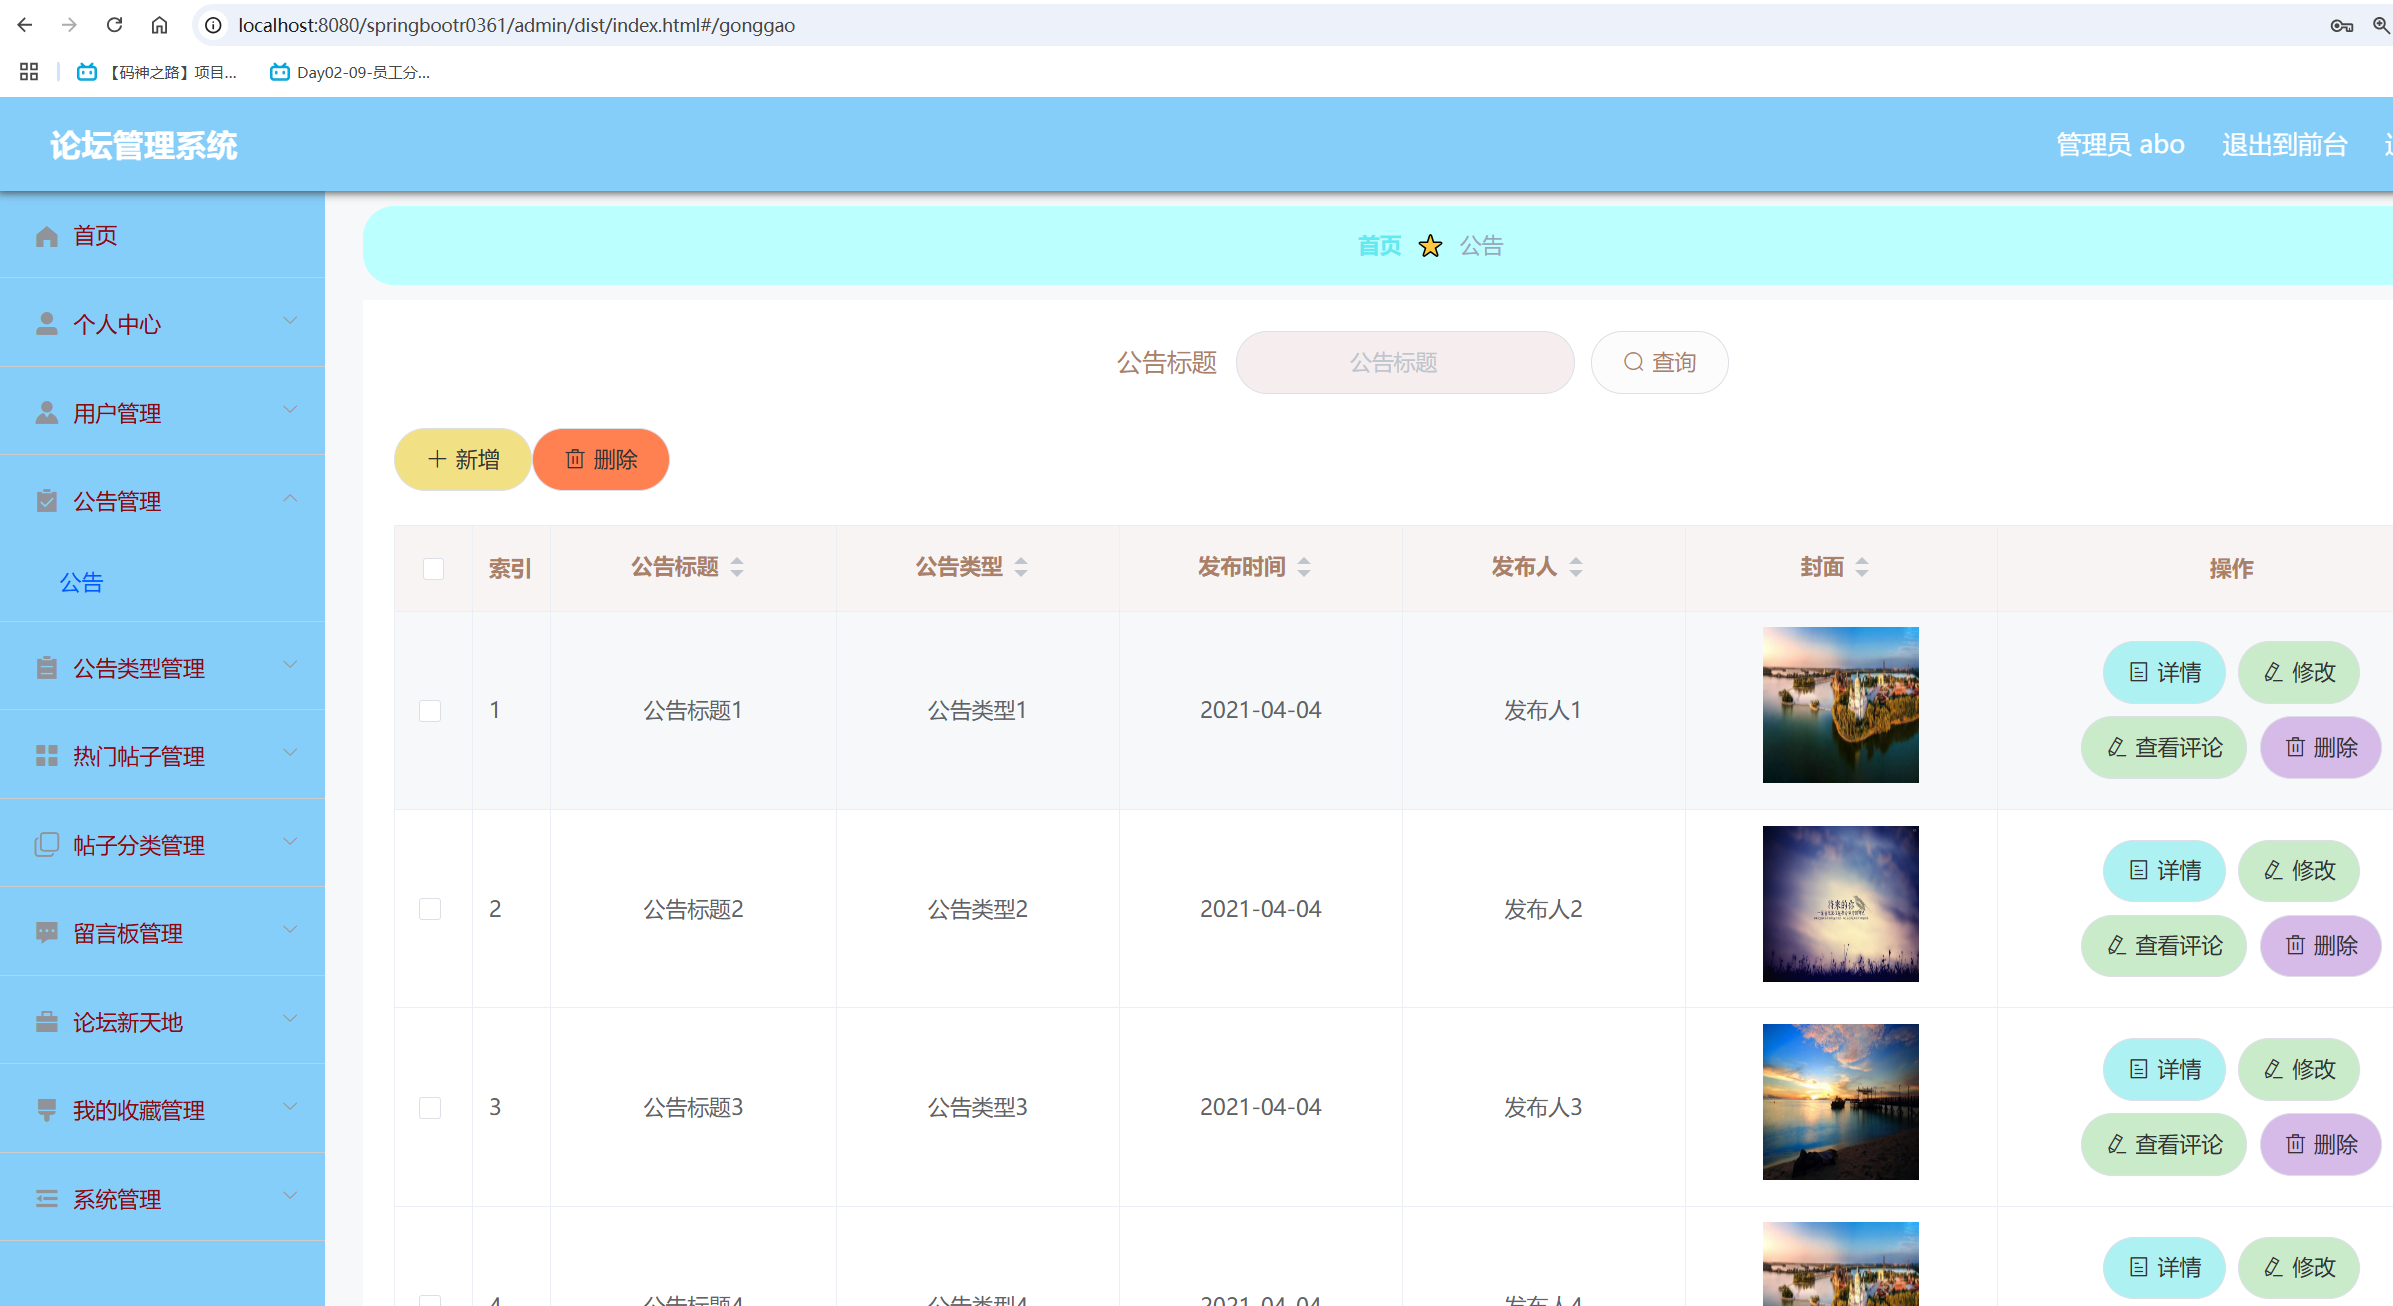Expand the 公告类型管理 chevron
This screenshot has width=2393, height=1306.
(290, 665)
